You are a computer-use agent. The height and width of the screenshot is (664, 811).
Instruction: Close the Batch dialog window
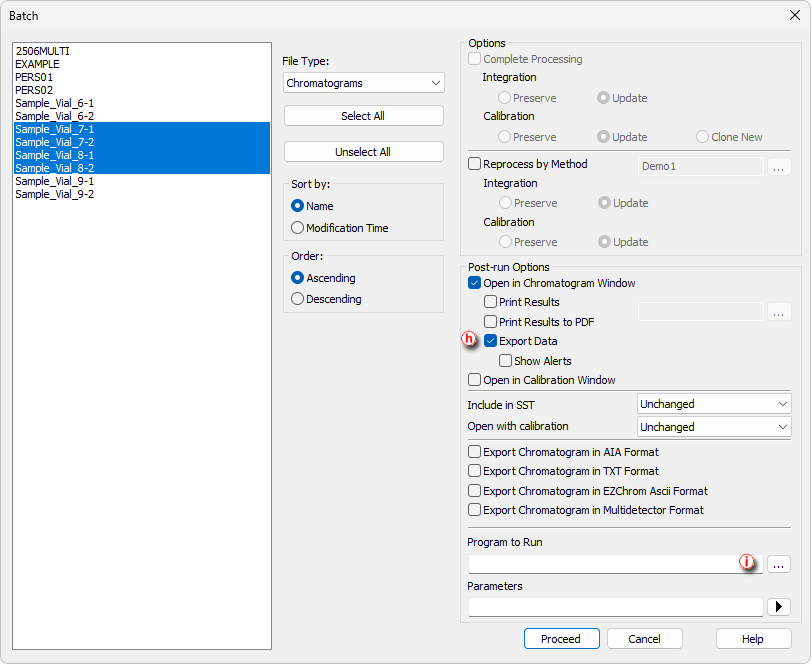[x=795, y=16]
